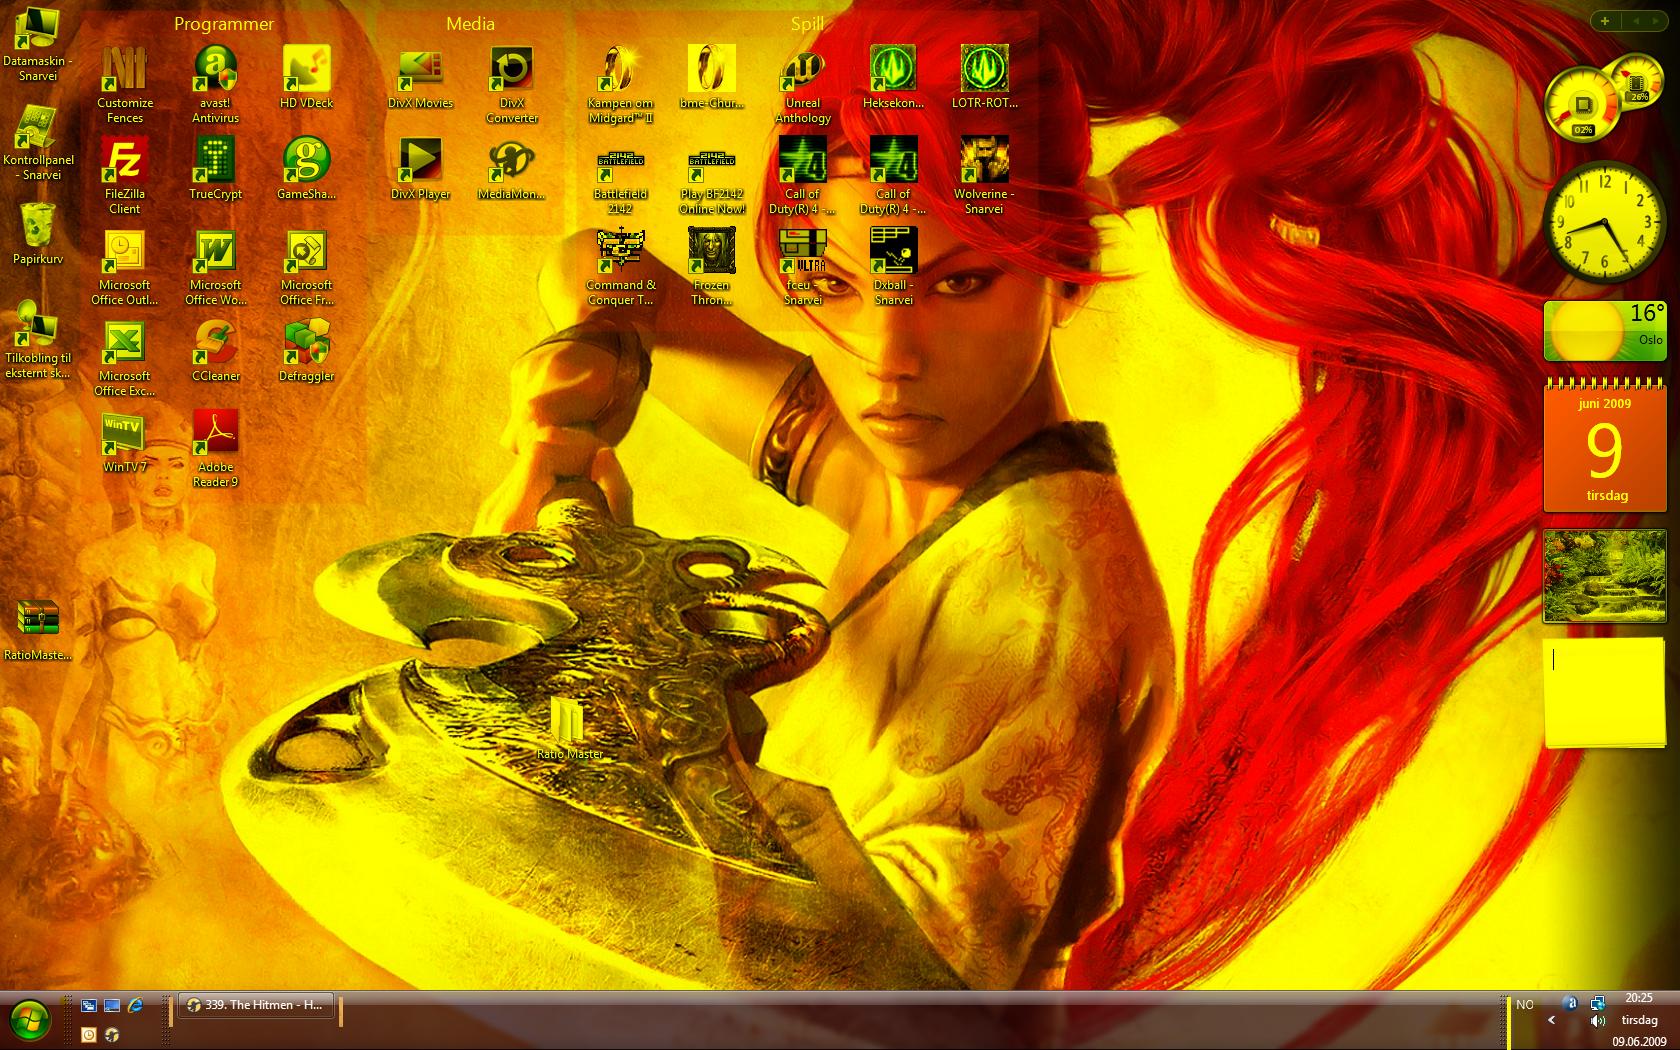Open the TrueCrypt shortcut

coord(215,169)
